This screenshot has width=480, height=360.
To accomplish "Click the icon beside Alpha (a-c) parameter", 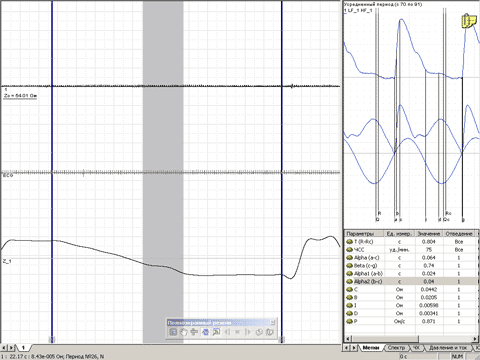I will tap(349, 258).
